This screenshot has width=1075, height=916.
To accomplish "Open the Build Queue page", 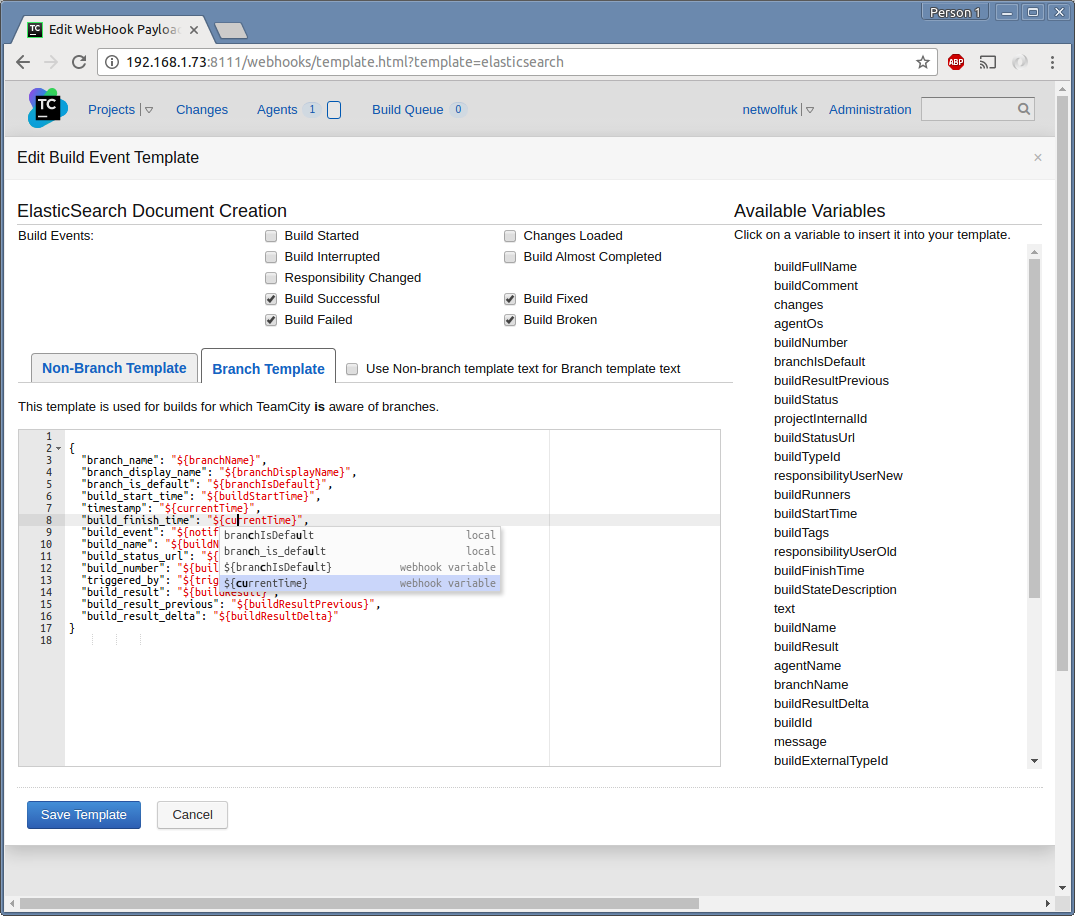I will (x=407, y=110).
